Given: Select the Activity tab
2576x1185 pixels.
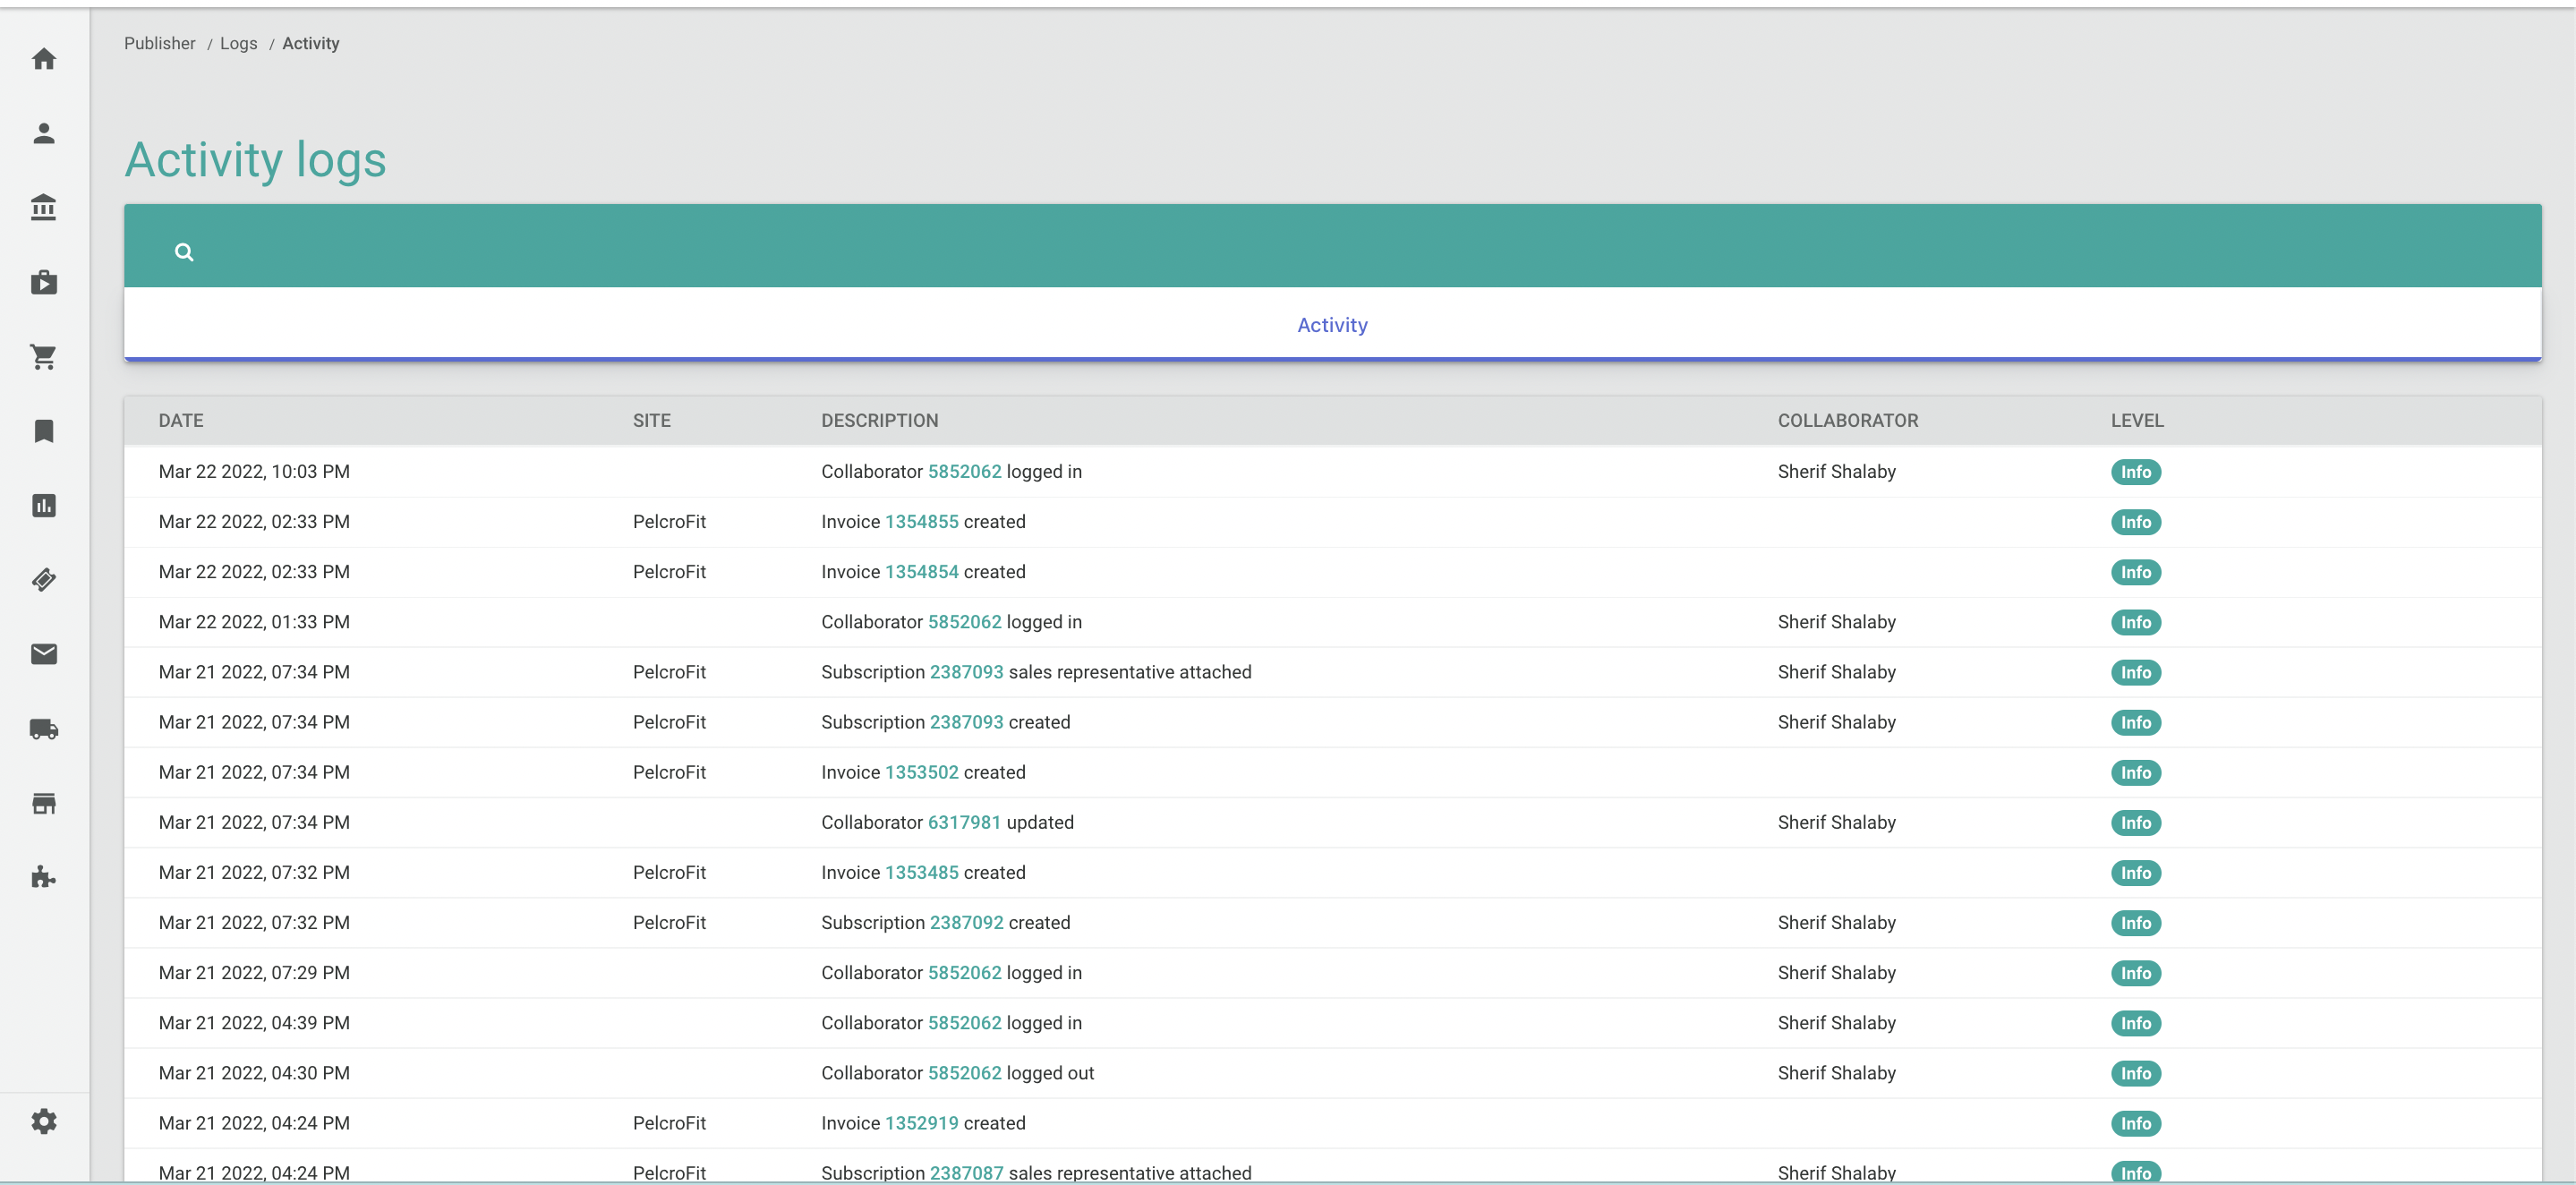Looking at the screenshot, I should click(x=1331, y=325).
